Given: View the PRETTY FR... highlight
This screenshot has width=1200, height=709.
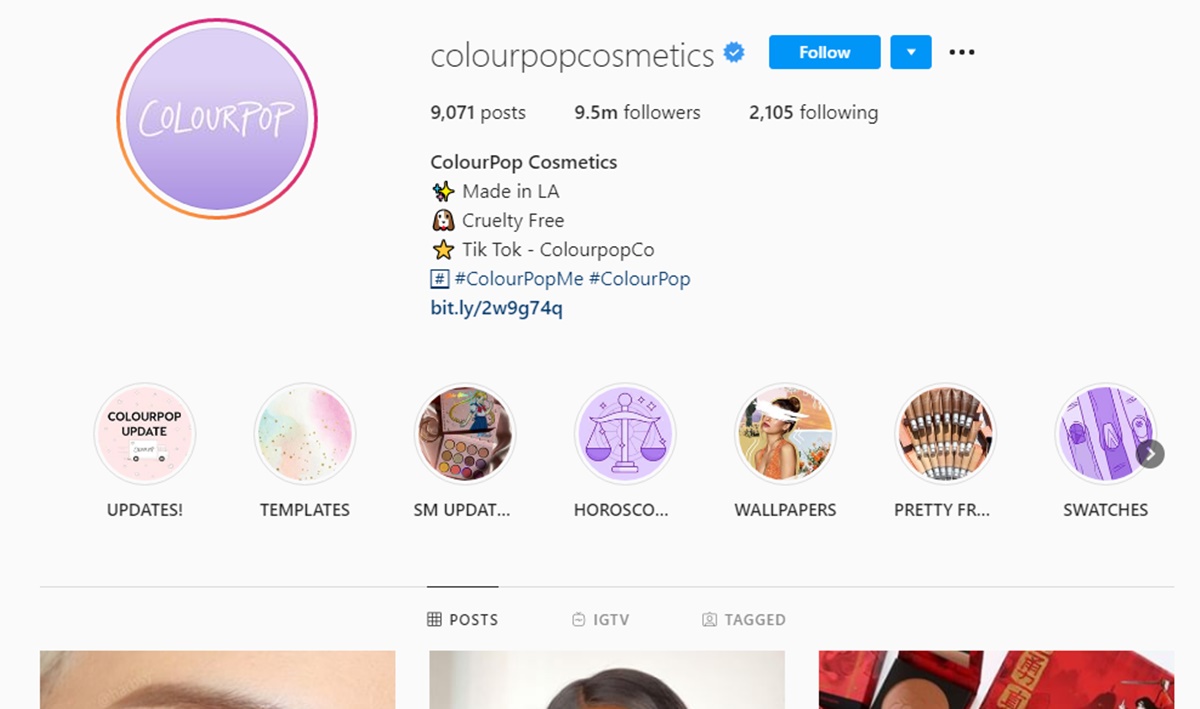Looking at the screenshot, I should (x=945, y=434).
